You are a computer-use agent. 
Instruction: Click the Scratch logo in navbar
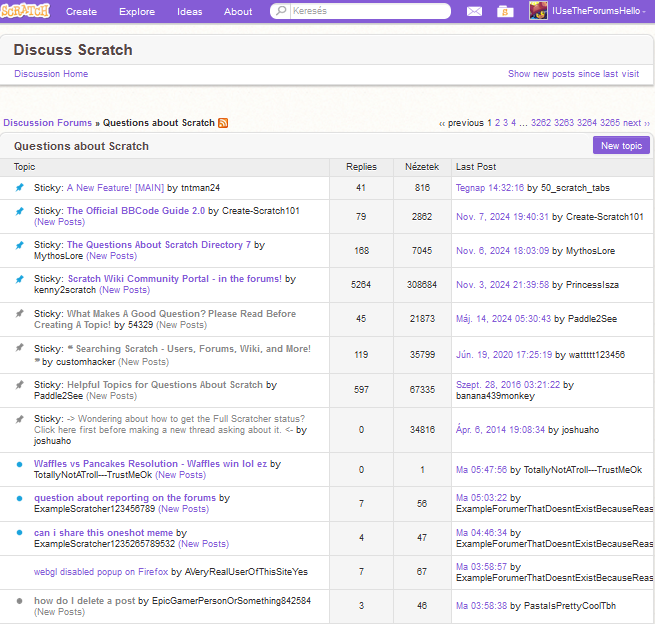[25, 11]
